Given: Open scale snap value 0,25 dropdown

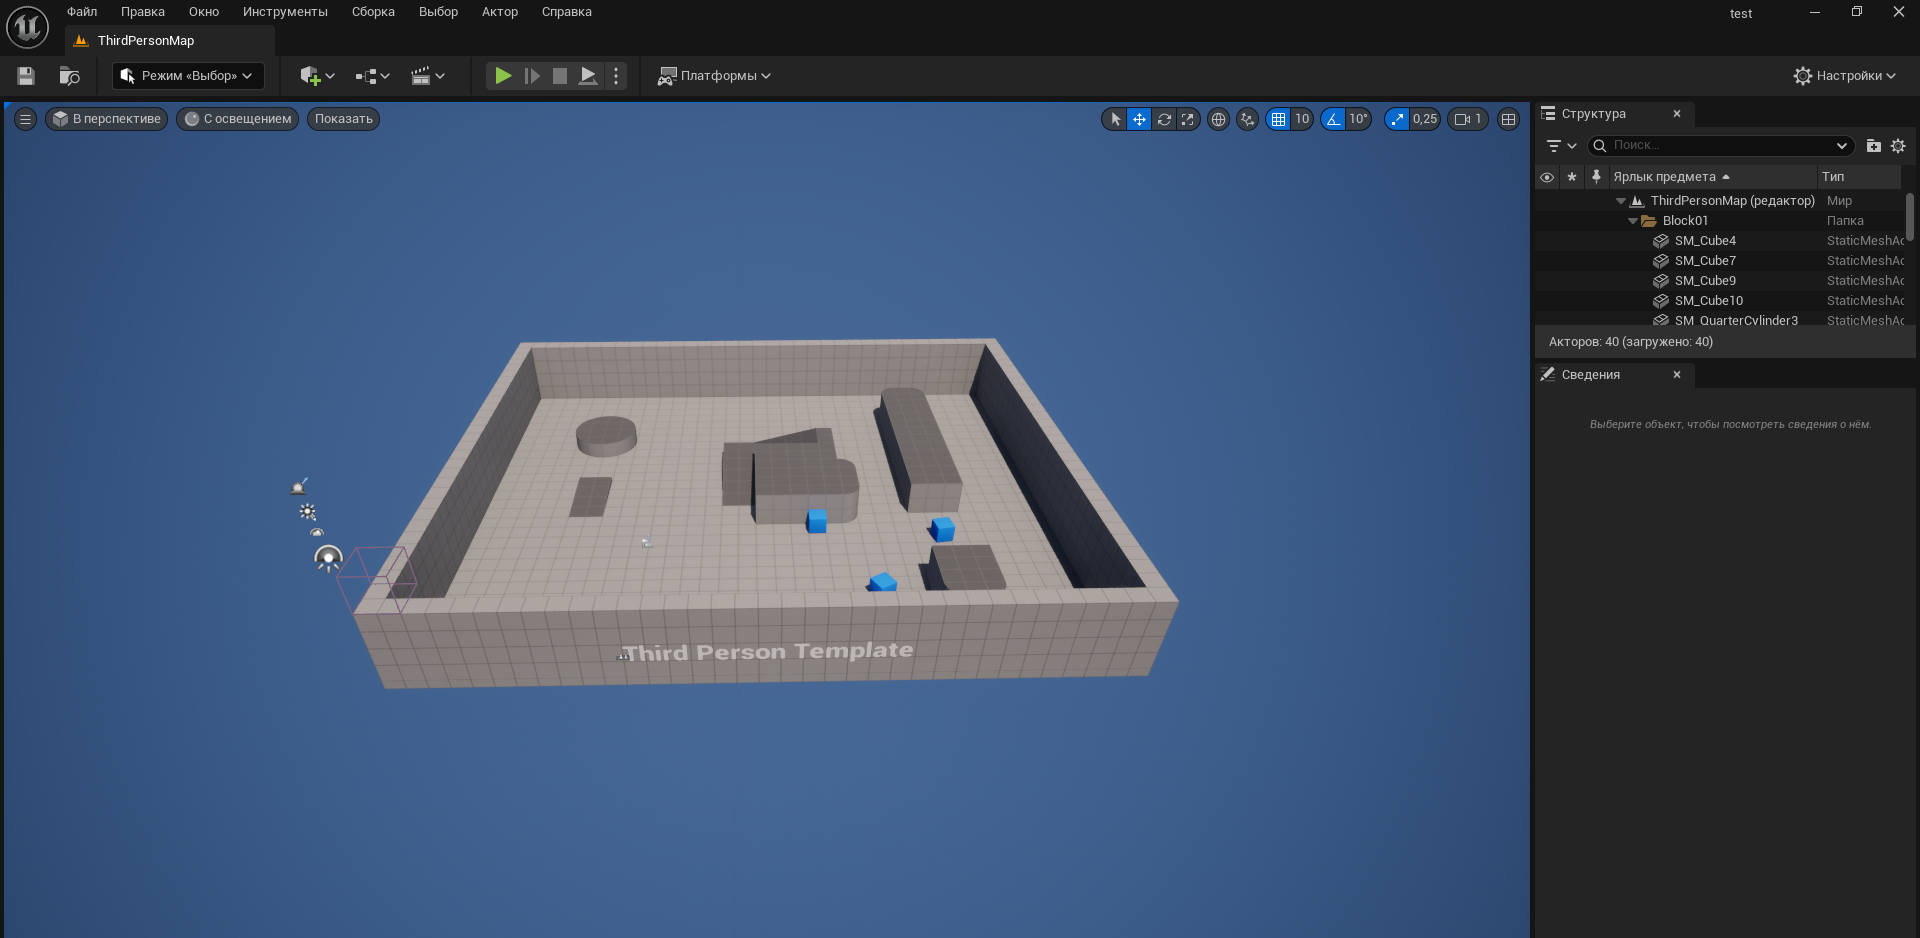Looking at the screenshot, I should 1424,119.
